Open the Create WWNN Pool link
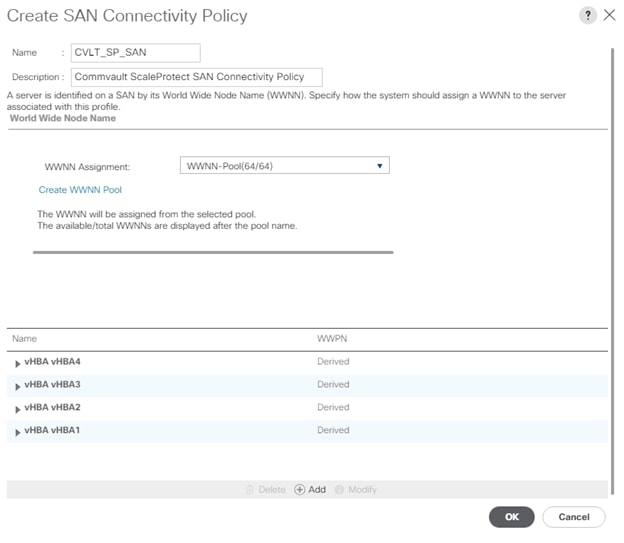The width and height of the screenshot is (624, 543). (x=80, y=189)
